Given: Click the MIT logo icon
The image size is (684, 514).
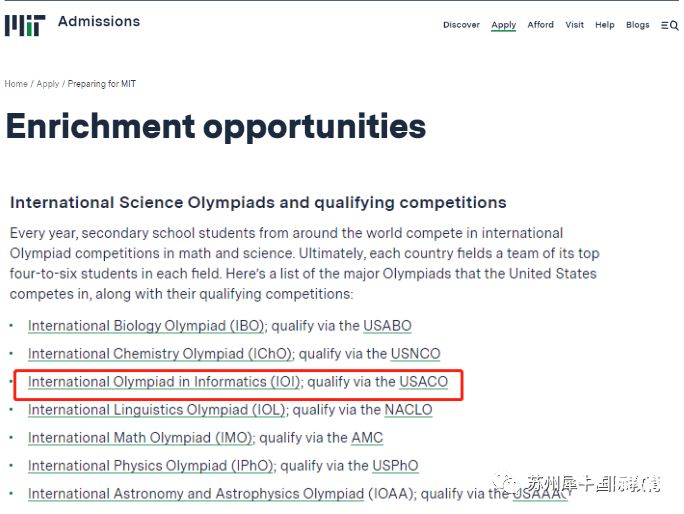Looking at the screenshot, I should (25, 25).
